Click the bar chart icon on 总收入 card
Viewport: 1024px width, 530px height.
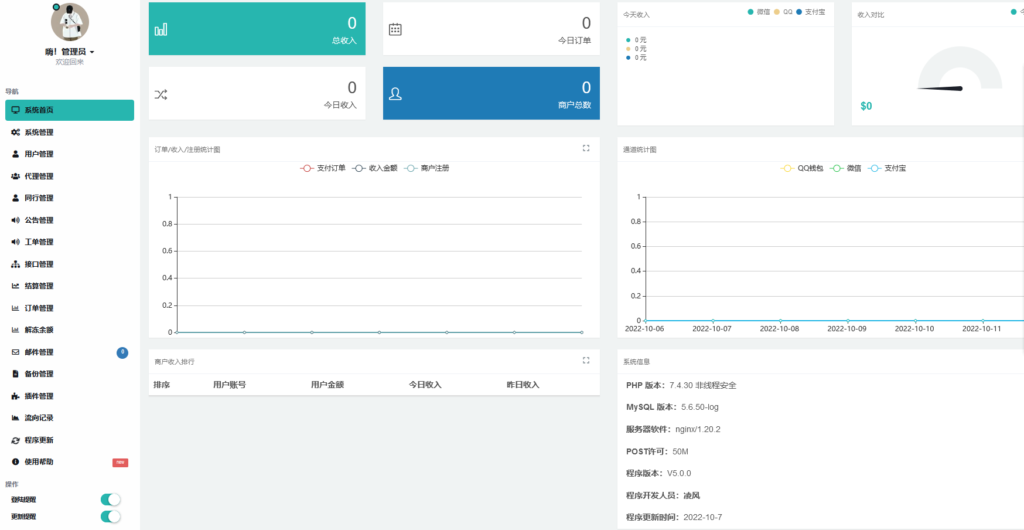(161, 29)
